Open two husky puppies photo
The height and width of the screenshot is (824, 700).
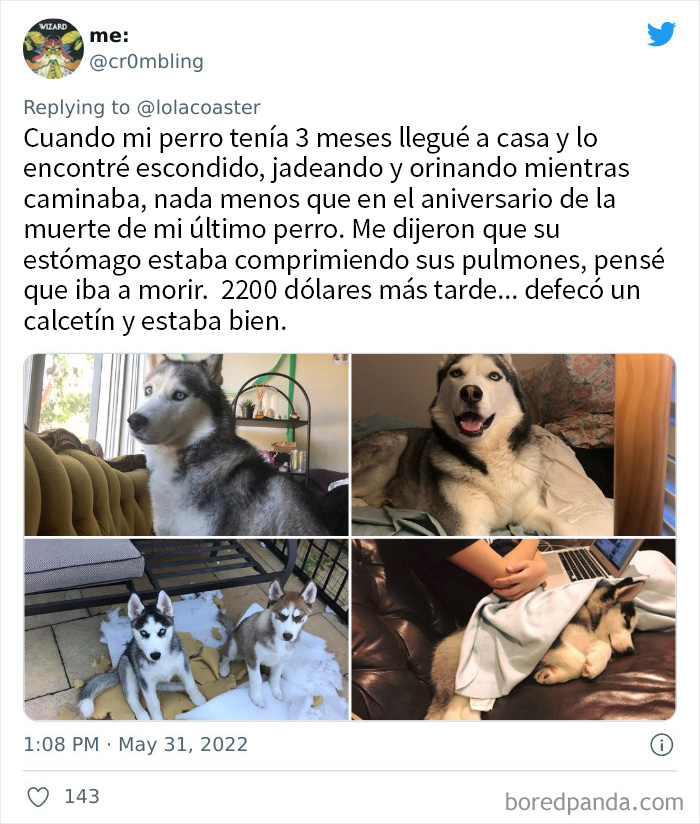click(186, 629)
